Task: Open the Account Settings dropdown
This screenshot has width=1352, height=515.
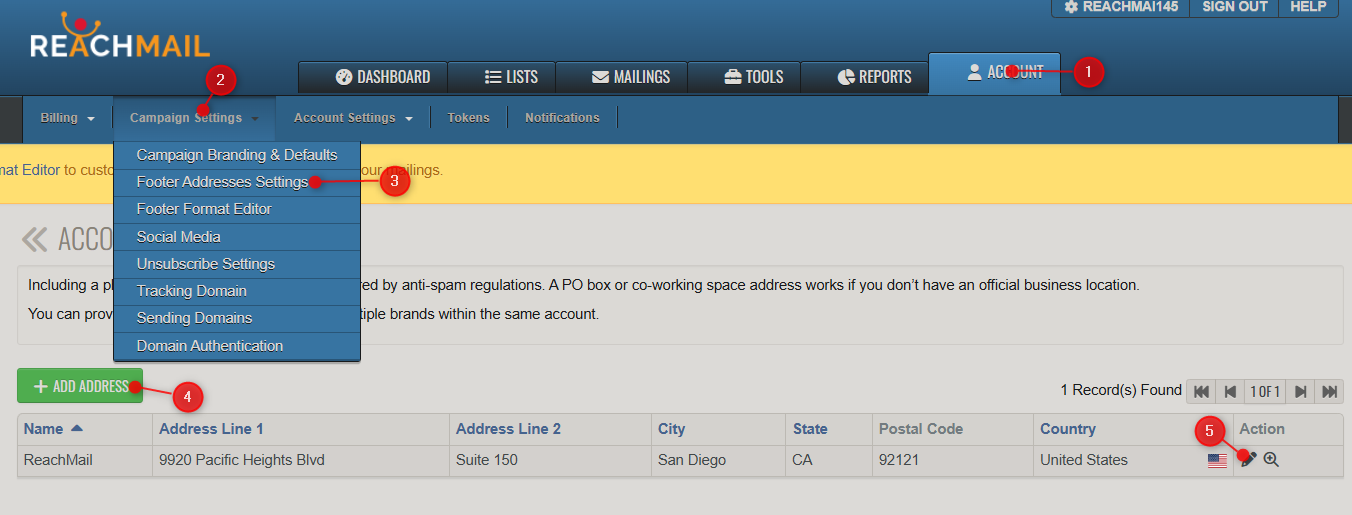Action: (353, 118)
